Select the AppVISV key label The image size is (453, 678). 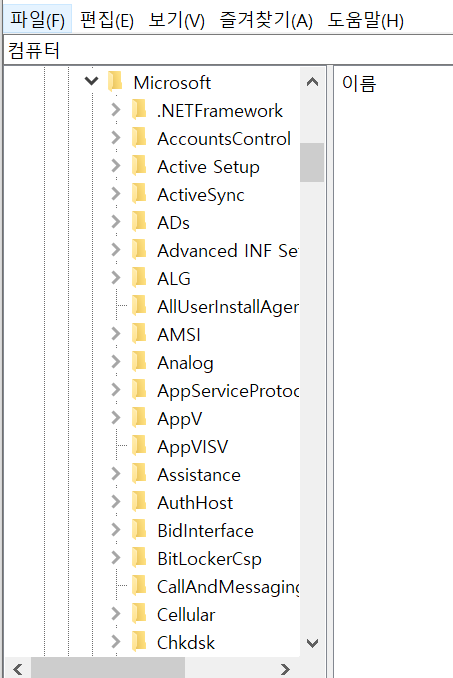point(192,447)
